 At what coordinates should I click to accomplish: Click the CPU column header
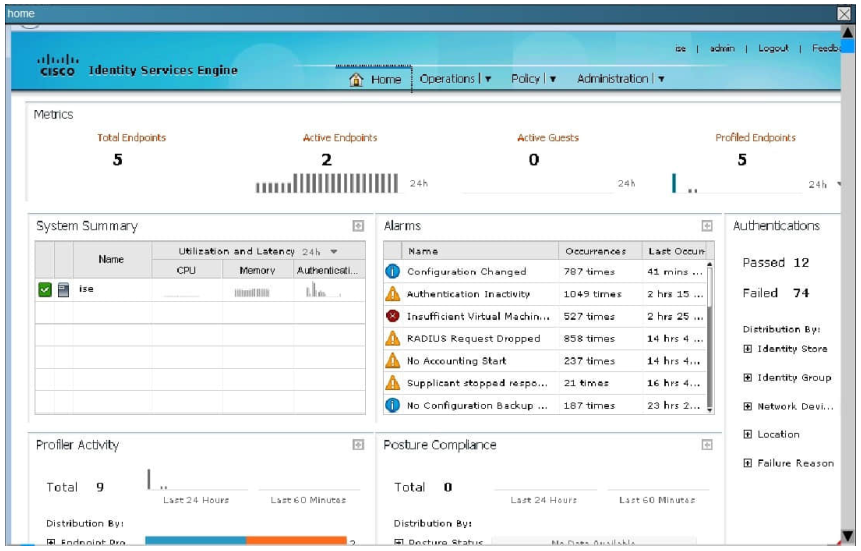tap(187, 270)
